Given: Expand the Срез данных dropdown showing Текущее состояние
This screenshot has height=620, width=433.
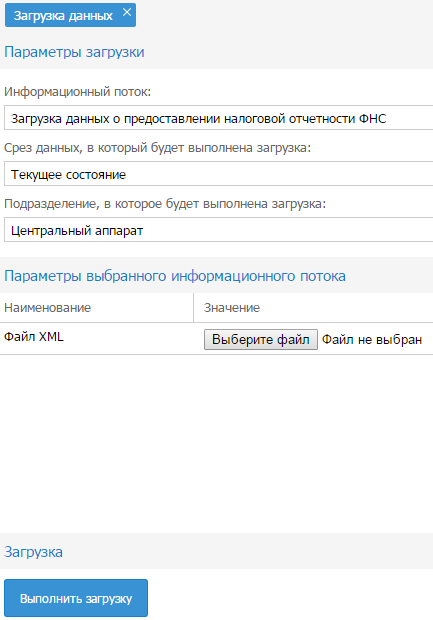Looking at the screenshot, I should click(218, 174).
